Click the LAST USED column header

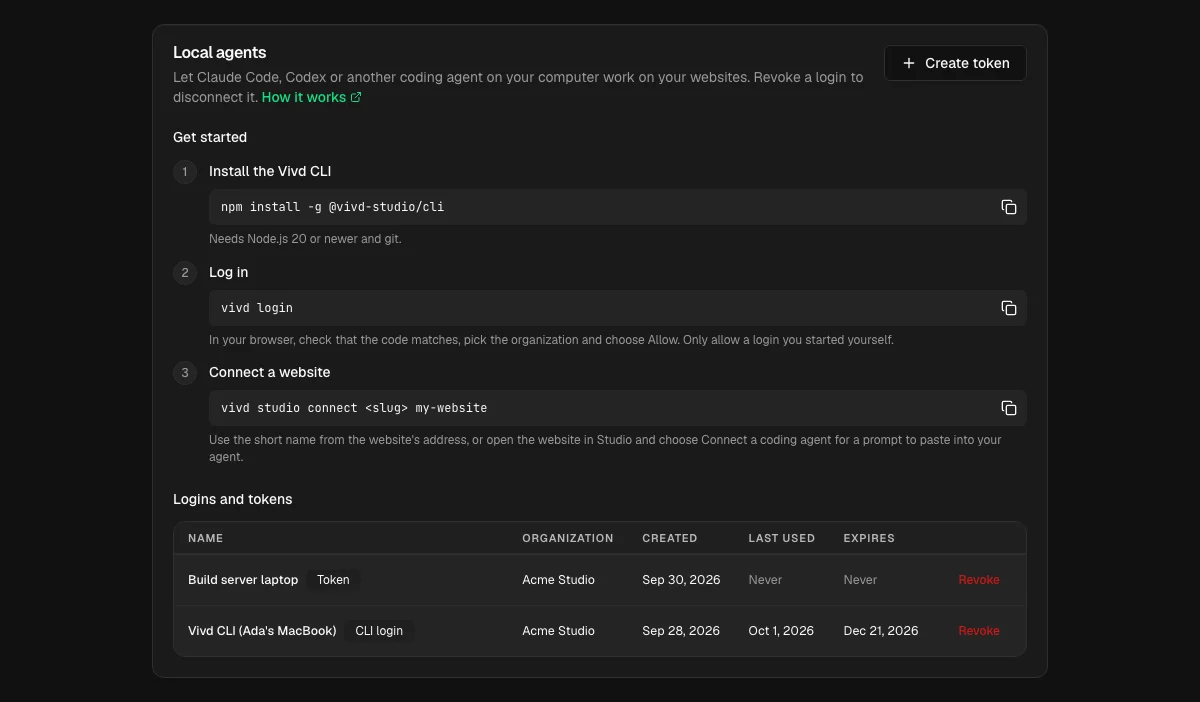[x=782, y=538]
